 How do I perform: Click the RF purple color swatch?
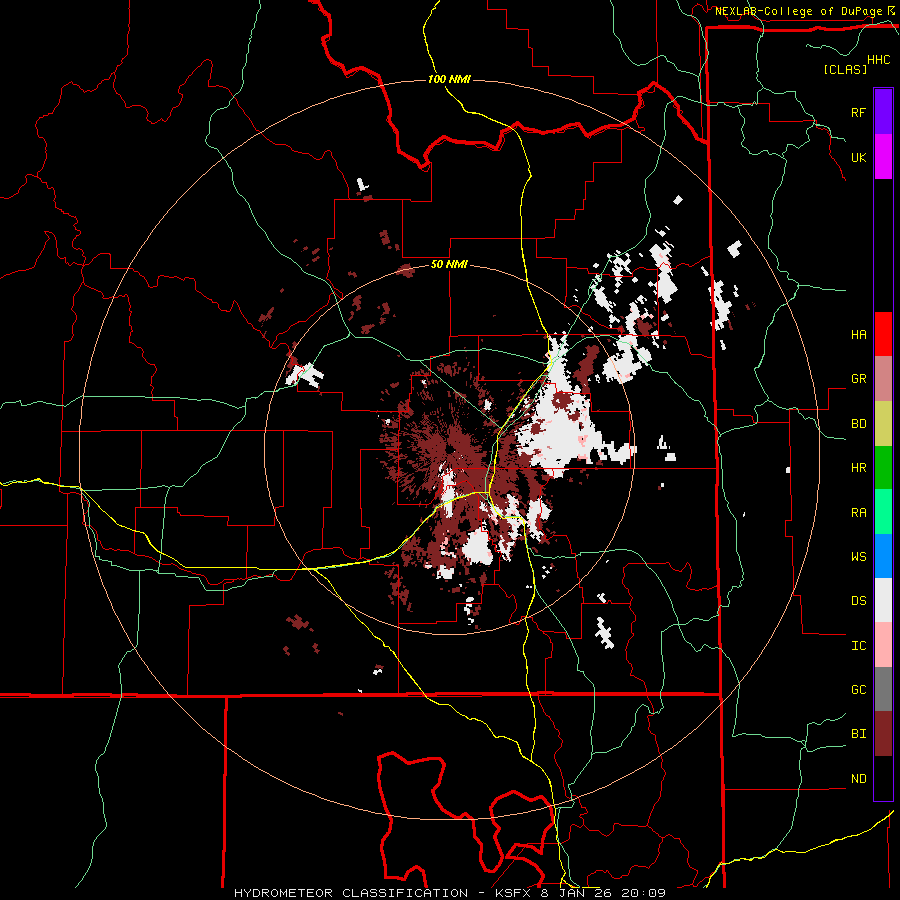pos(883,112)
